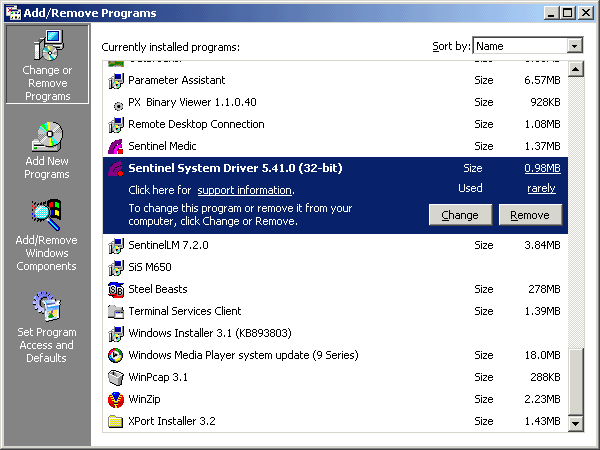Click the Parameter Assistant installer icon
Screen dimensions: 600x450
pos(116,80)
